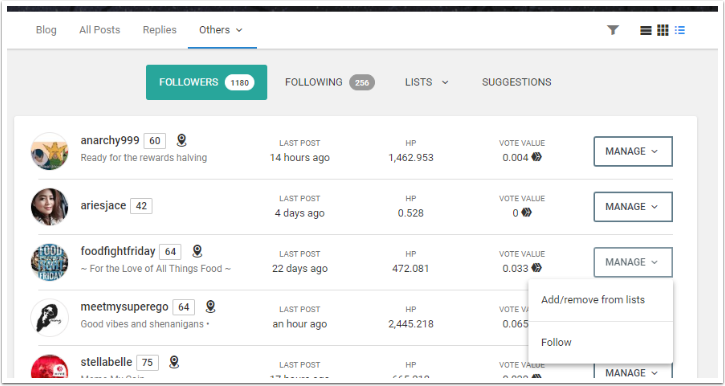Show the FOLLOWING 256 list

[330, 82]
